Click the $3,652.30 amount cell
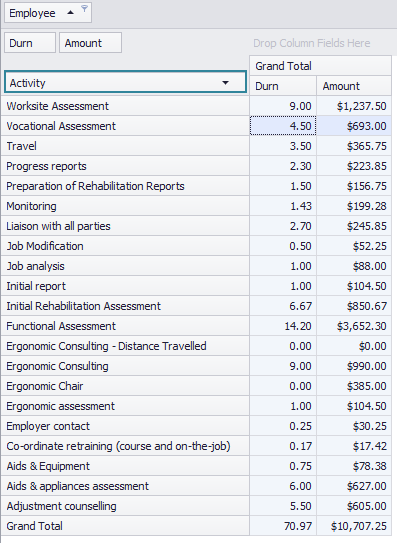397x543 pixels. (354, 326)
